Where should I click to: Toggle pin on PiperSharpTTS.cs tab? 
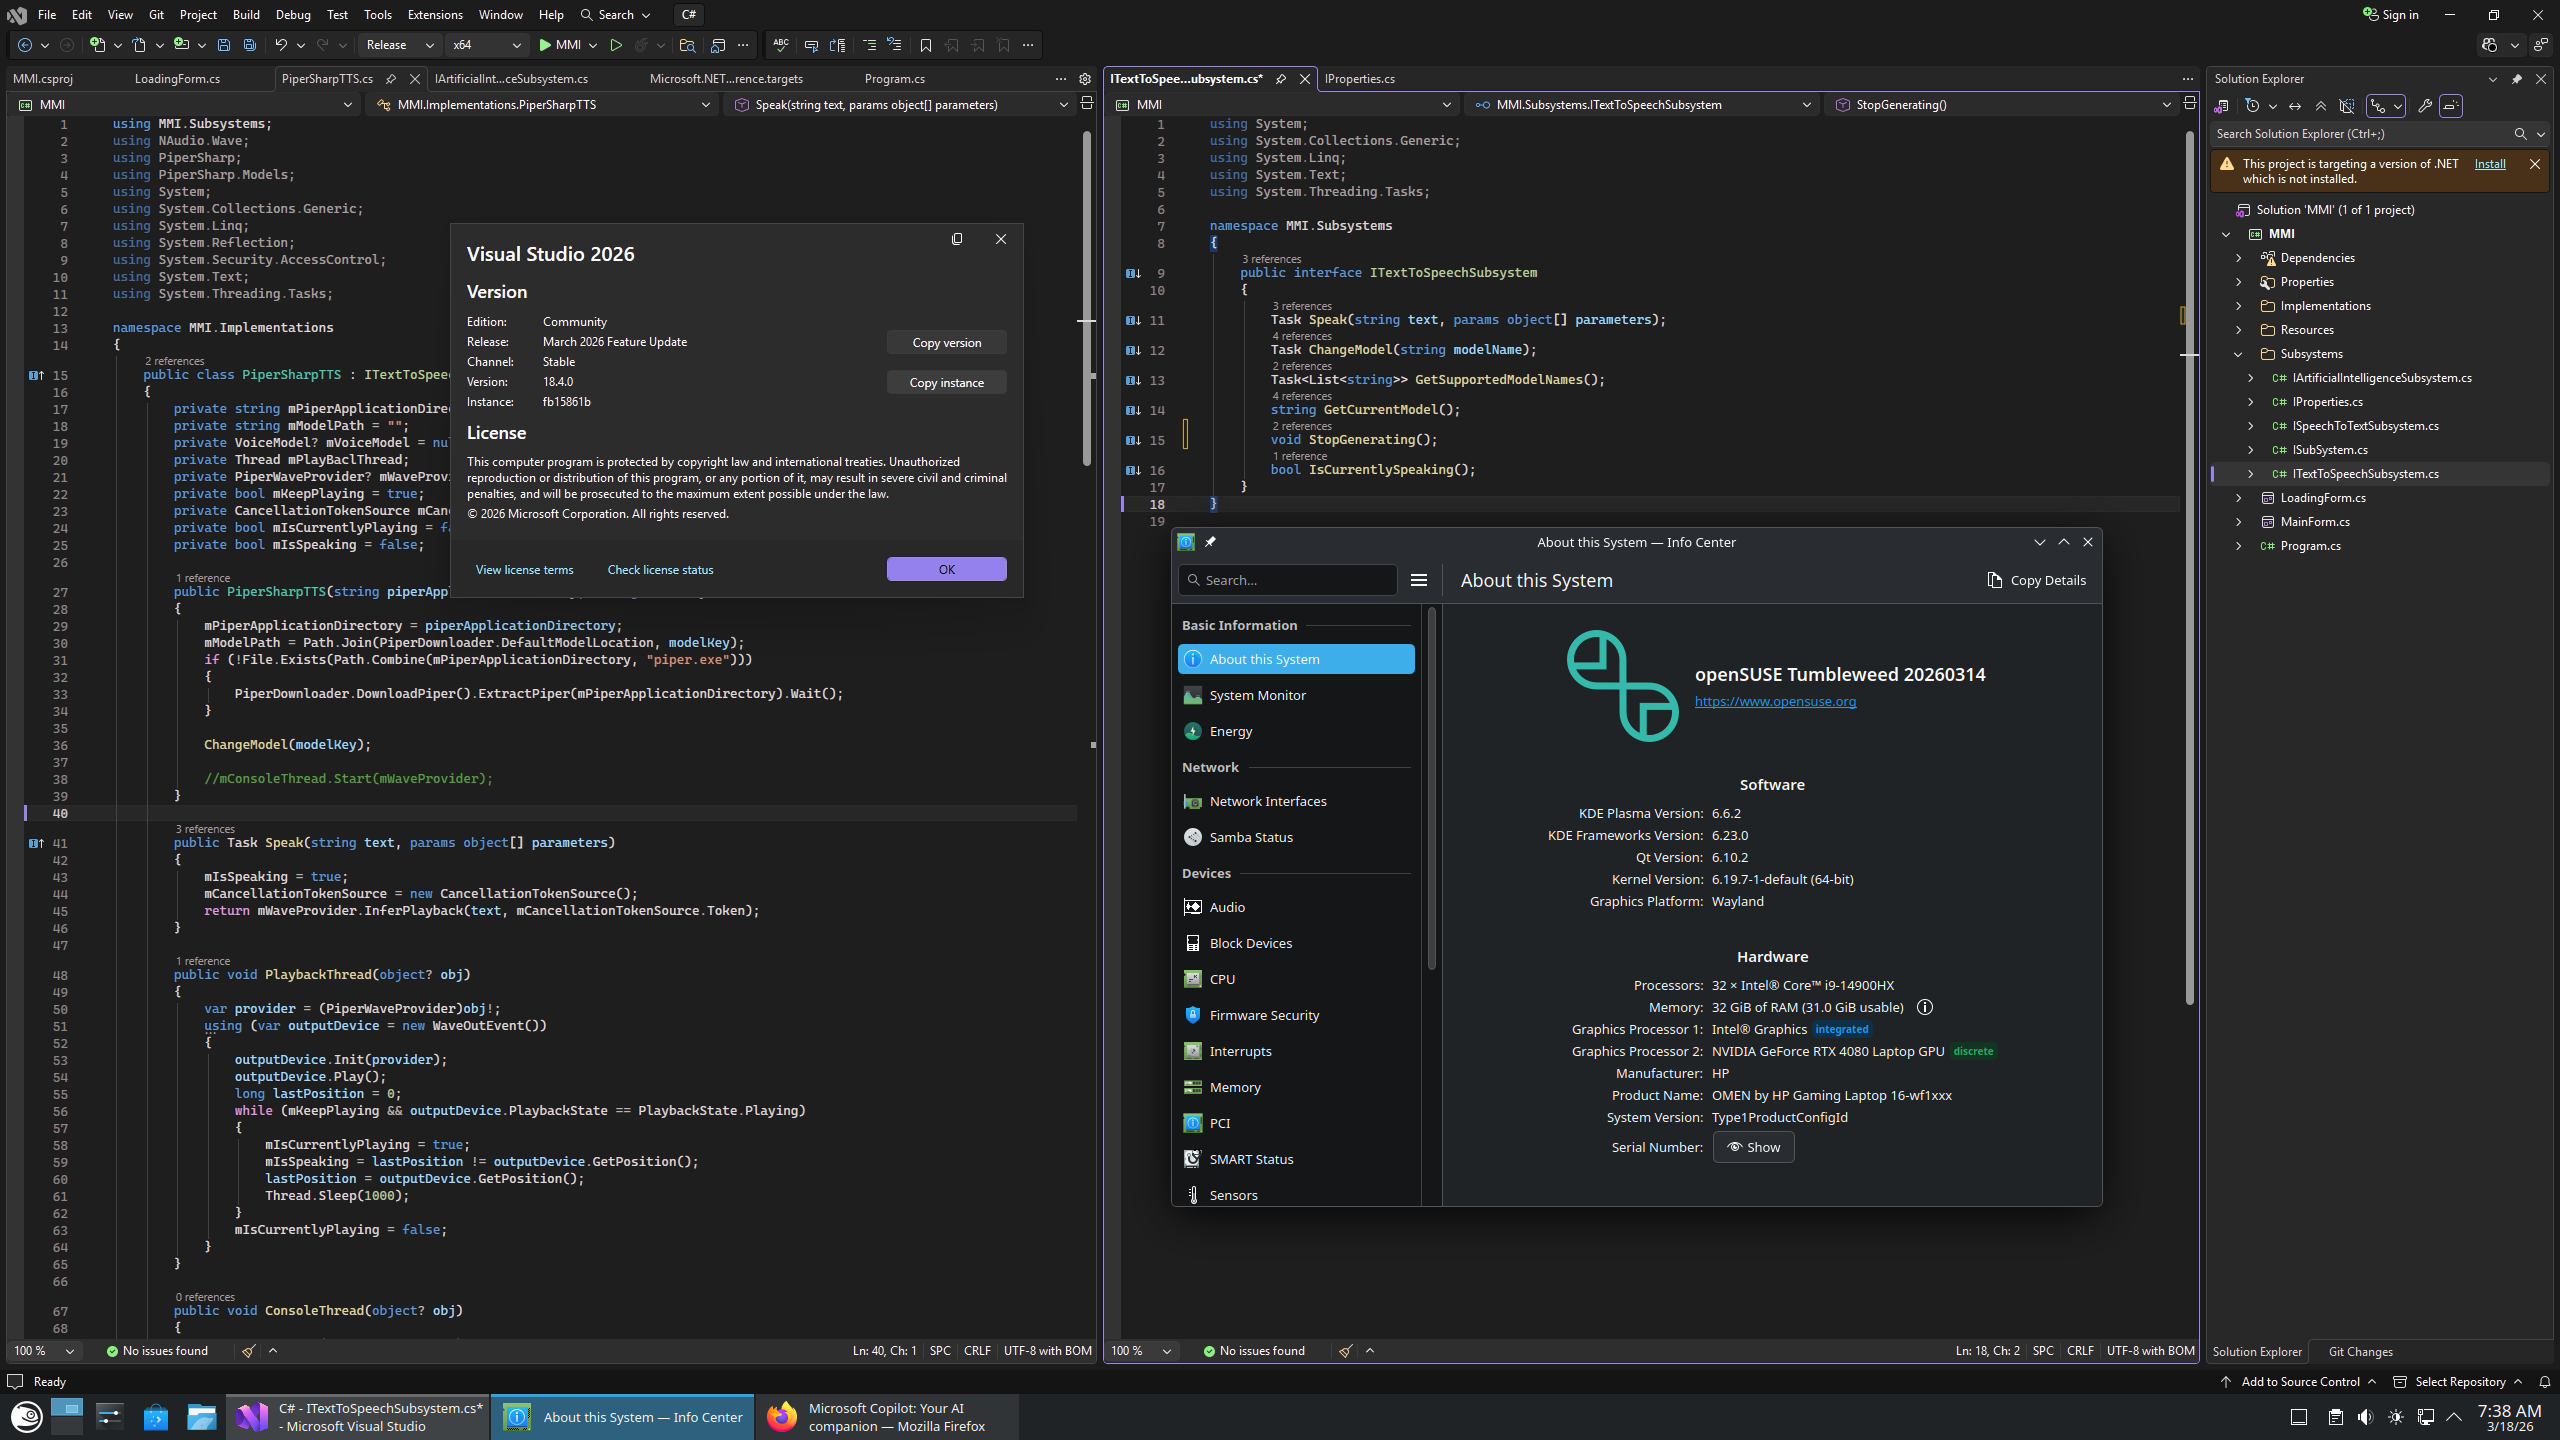391,78
